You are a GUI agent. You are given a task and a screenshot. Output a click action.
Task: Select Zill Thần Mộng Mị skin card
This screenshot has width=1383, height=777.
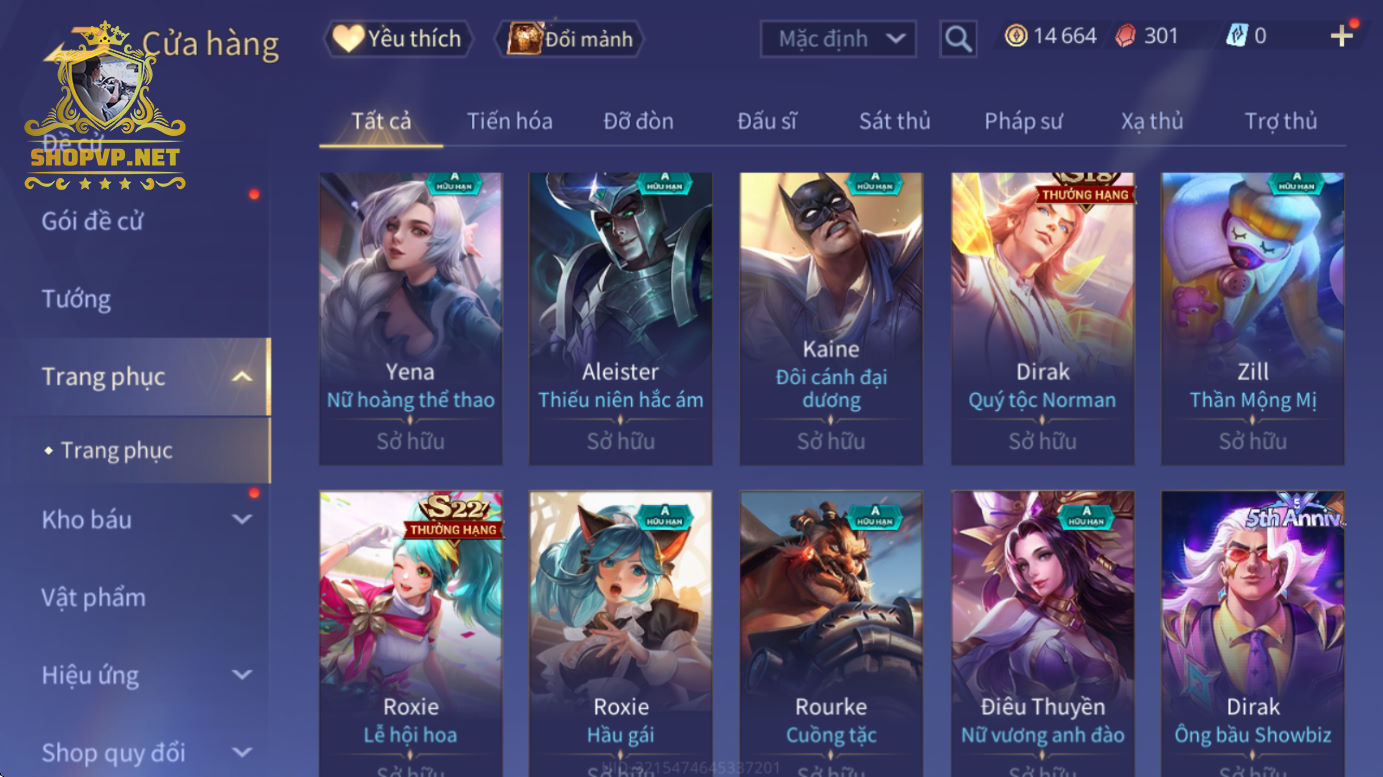tap(1252, 319)
